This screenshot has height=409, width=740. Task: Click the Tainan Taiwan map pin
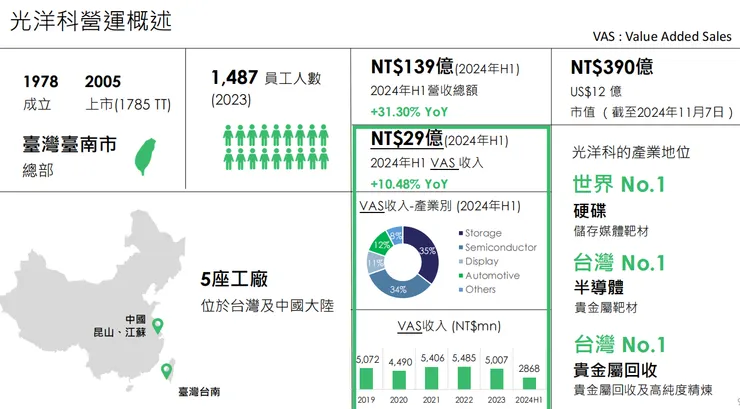tap(166, 371)
